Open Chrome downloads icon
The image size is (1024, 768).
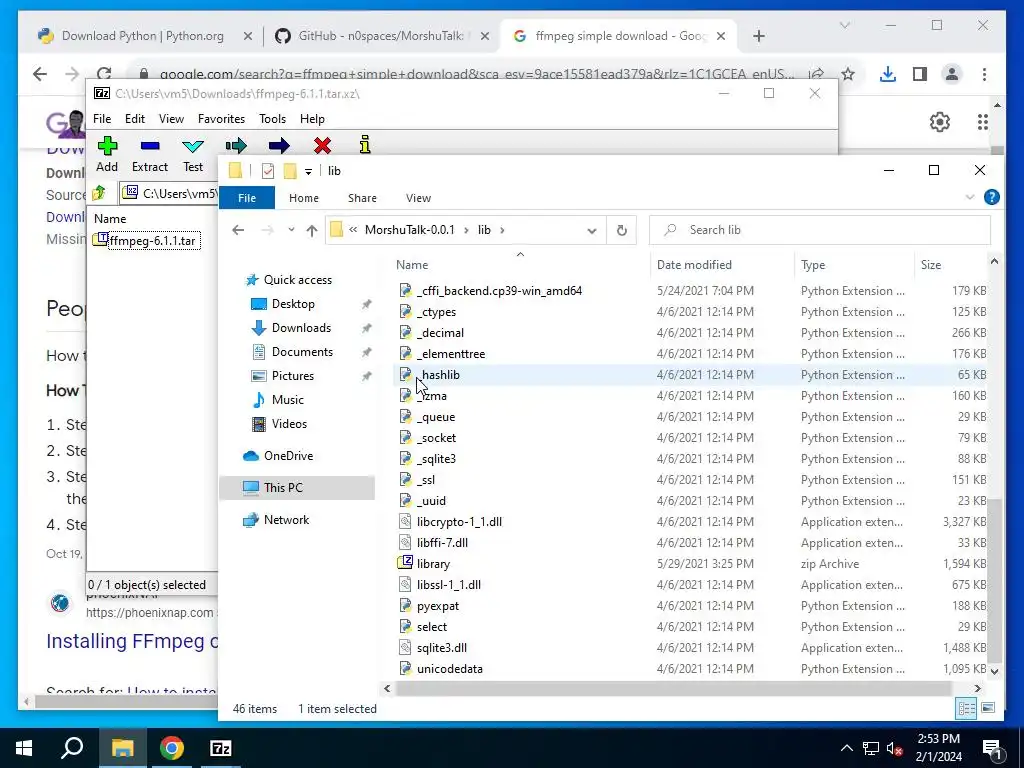888,74
